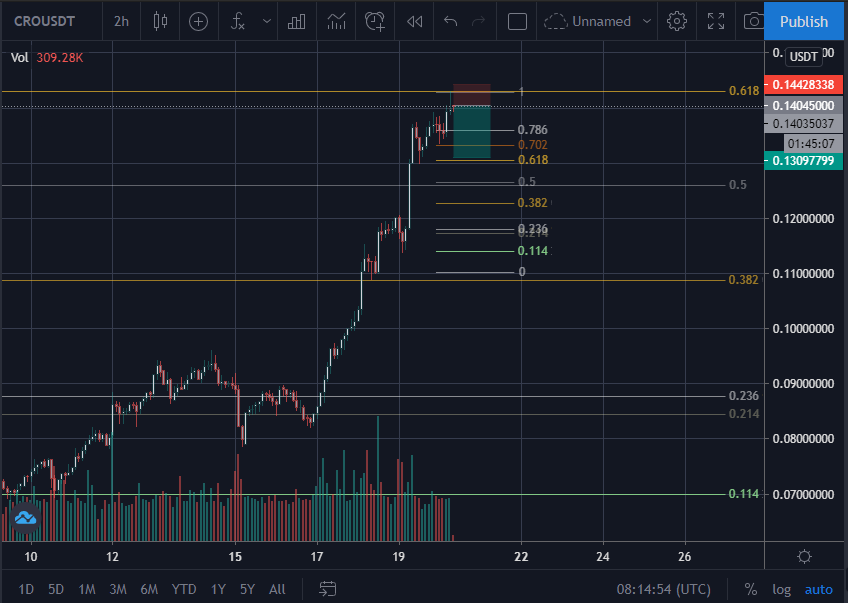848x603 pixels.
Task: Take a chart snapshot with camera icon
Action: point(753,22)
